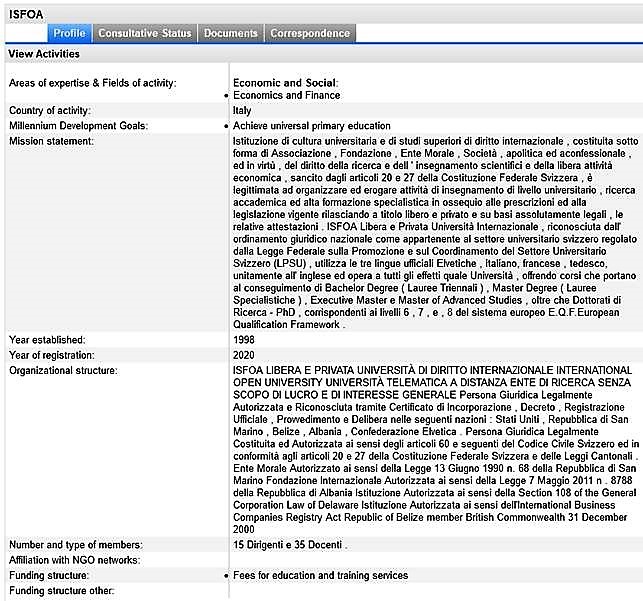Image resolution: width=643 pixels, height=601 pixels.
Task: Select 'Areas of expertise & Fields of activity' label
Action: (93, 83)
